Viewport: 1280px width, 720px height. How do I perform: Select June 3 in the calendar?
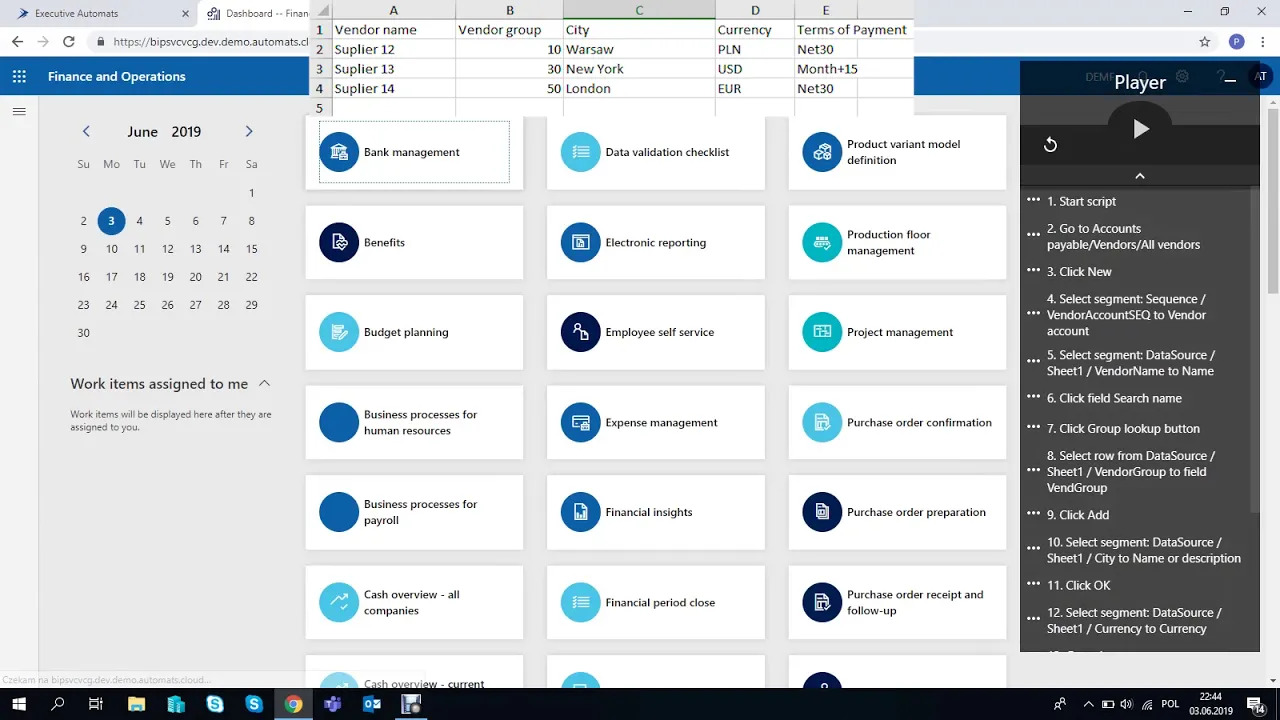coord(111,221)
